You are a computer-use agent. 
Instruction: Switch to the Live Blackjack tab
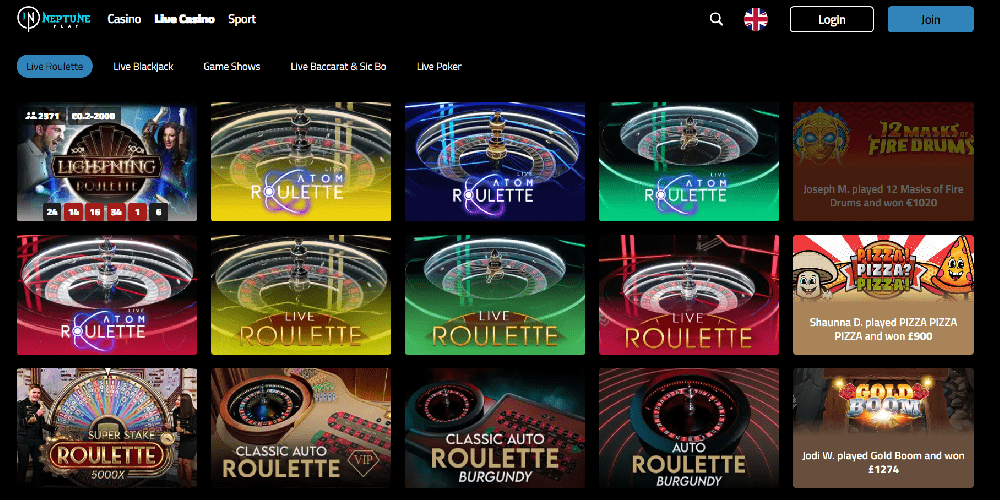(x=143, y=66)
